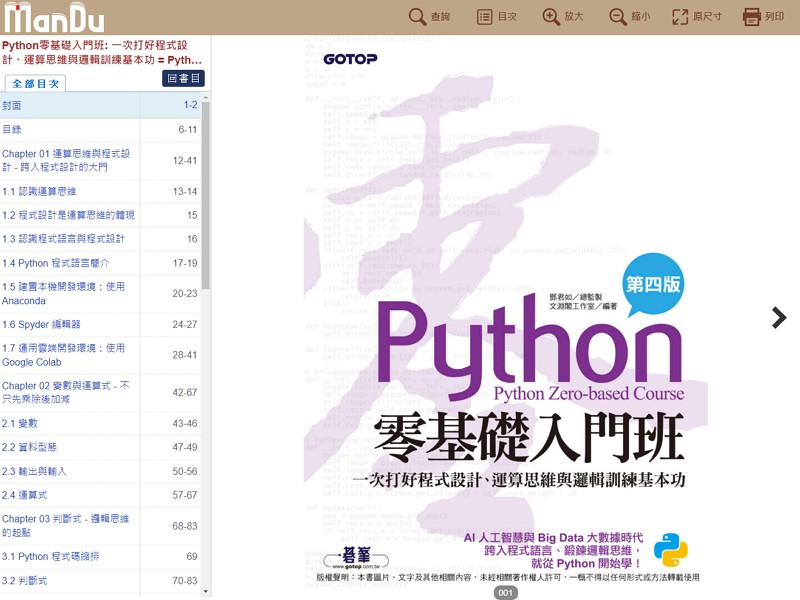Image resolution: width=800 pixels, height=600 pixels.
Task: Click the 001 page number indicator
Action: (x=506, y=593)
